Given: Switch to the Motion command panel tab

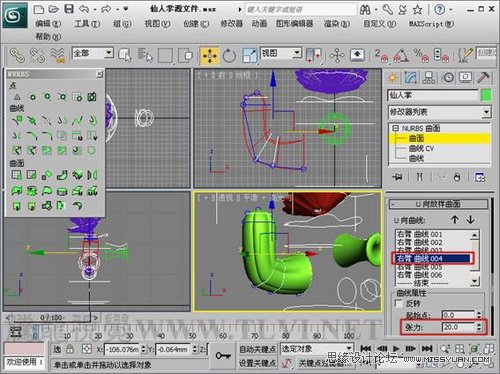Looking at the screenshot, I should [448, 78].
